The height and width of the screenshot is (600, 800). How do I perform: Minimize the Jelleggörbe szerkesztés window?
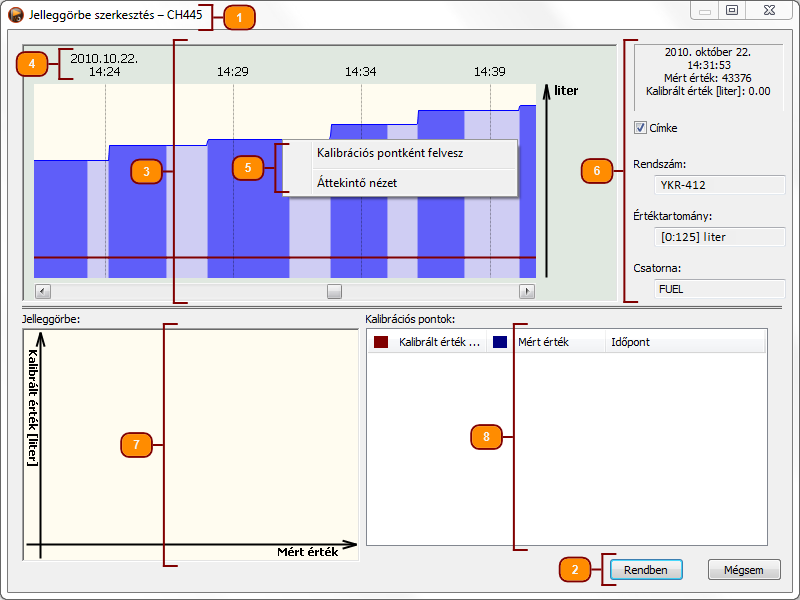[705, 11]
